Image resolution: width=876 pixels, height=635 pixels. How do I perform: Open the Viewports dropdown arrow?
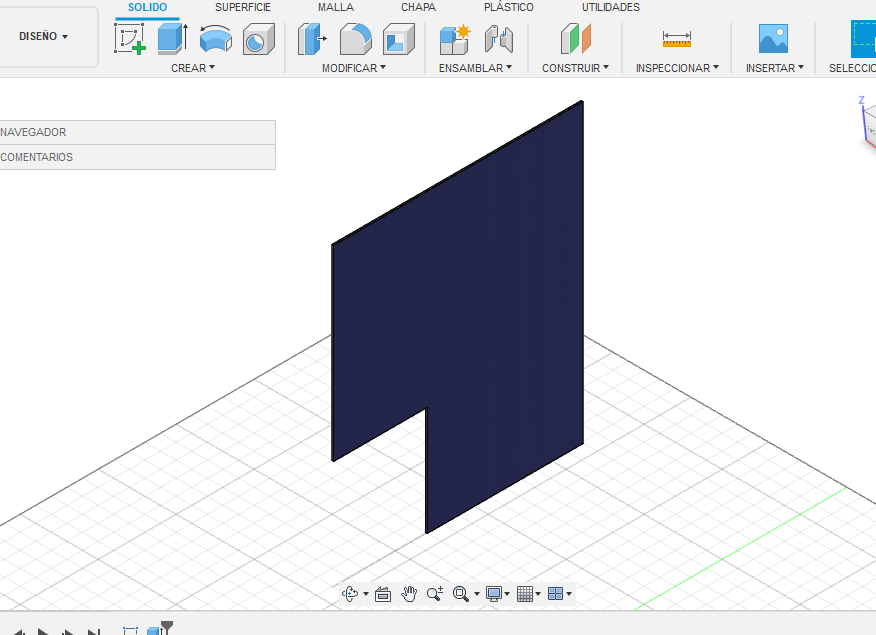[x=569, y=594]
